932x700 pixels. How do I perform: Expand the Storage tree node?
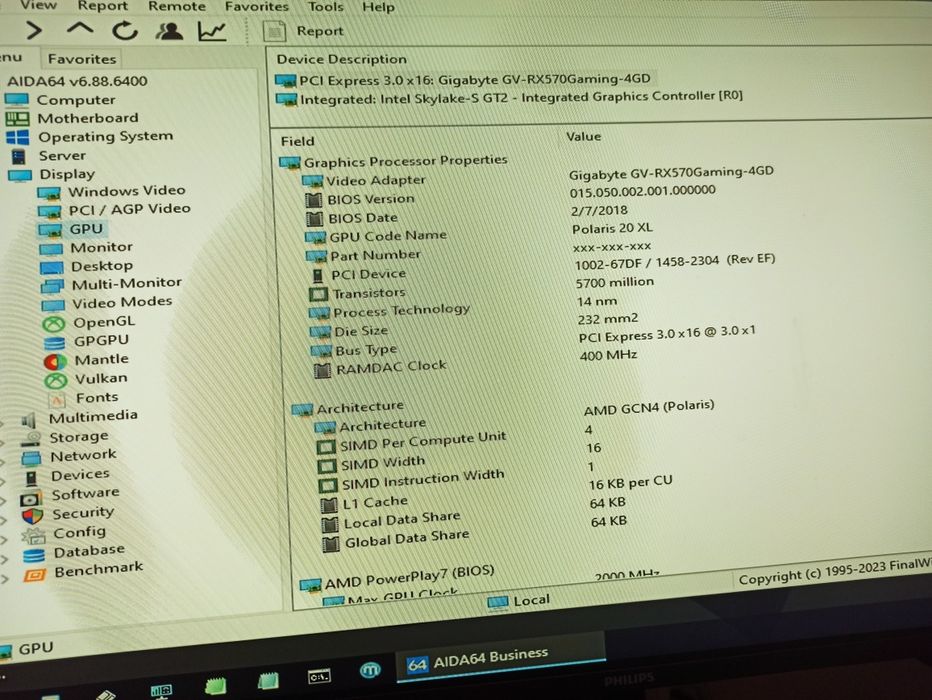[3, 443]
